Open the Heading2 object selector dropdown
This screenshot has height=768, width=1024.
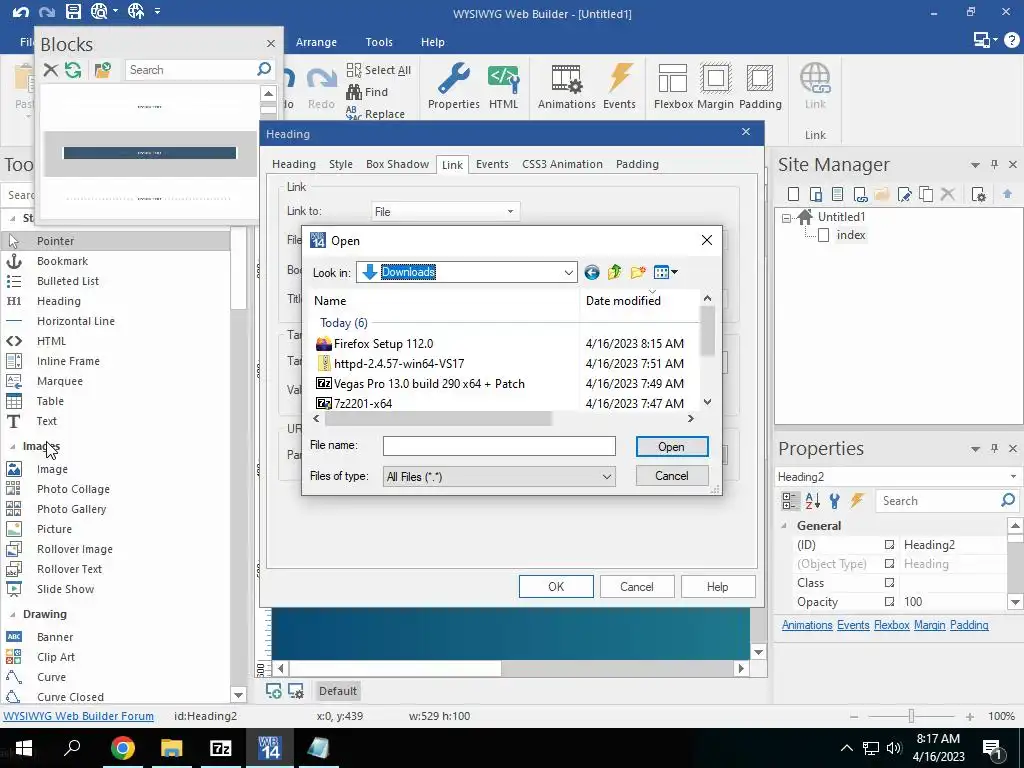[1013, 477]
